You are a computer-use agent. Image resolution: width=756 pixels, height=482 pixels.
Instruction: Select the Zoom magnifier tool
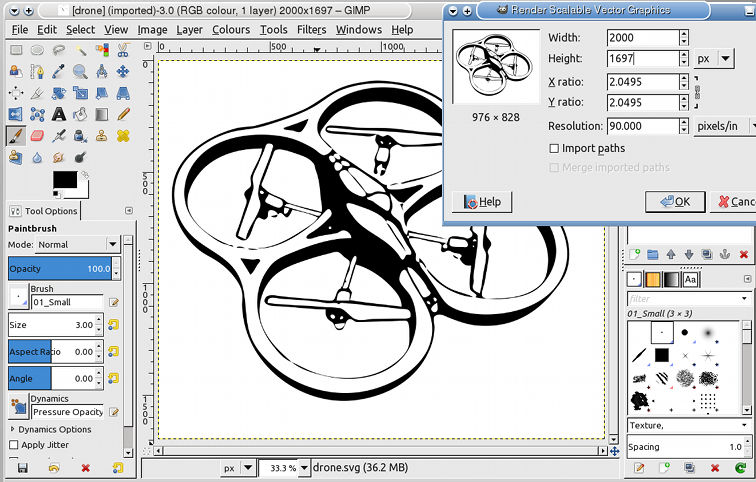[x=80, y=71]
